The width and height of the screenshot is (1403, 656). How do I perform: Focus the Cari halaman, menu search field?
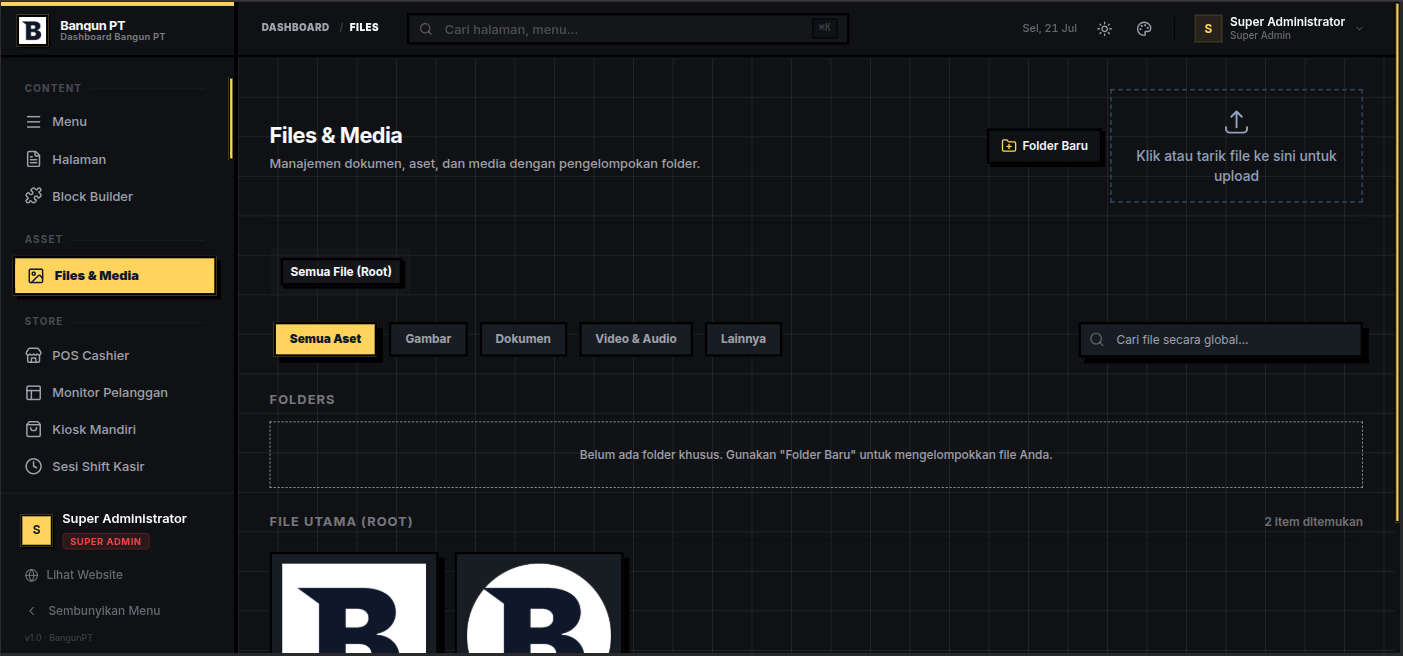point(628,29)
